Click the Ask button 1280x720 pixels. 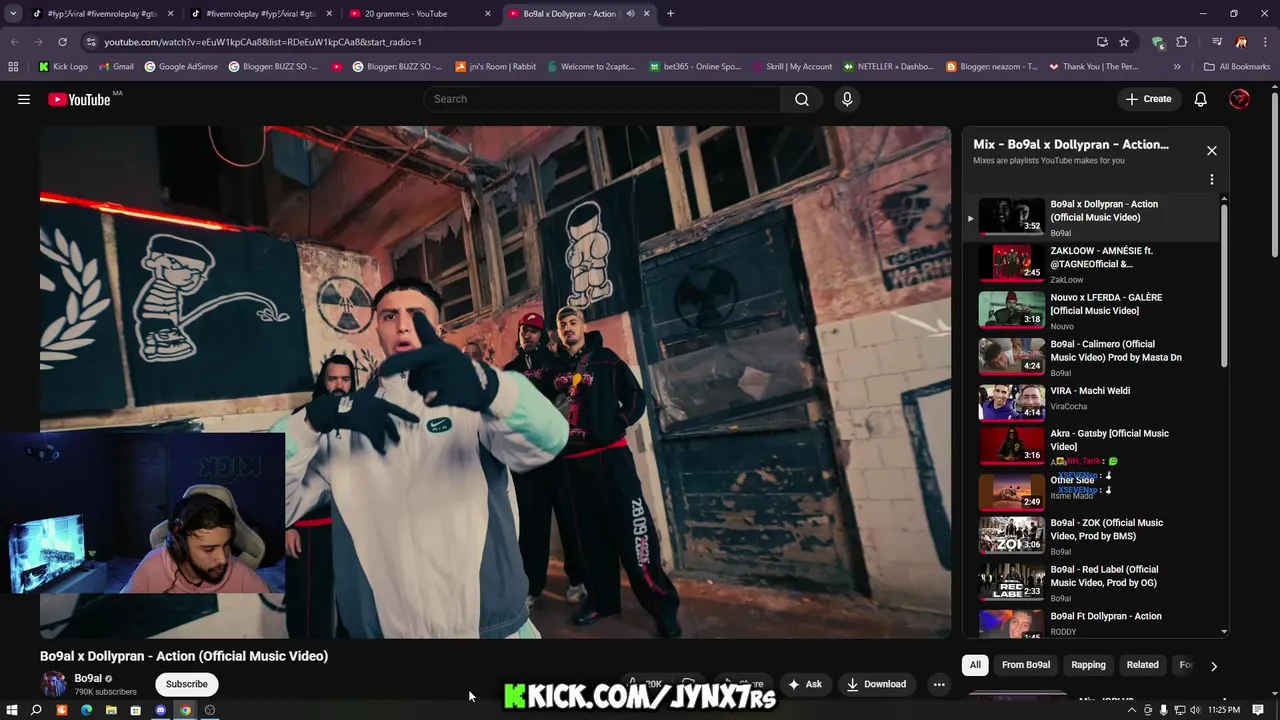click(805, 684)
